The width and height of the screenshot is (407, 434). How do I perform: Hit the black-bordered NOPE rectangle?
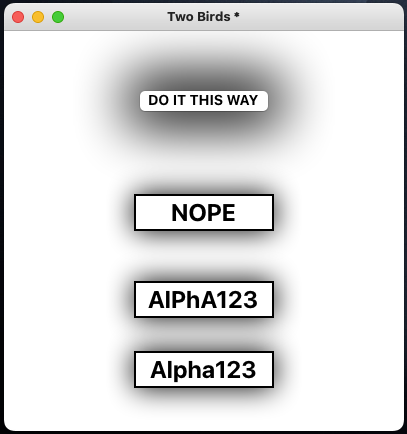tap(204, 212)
